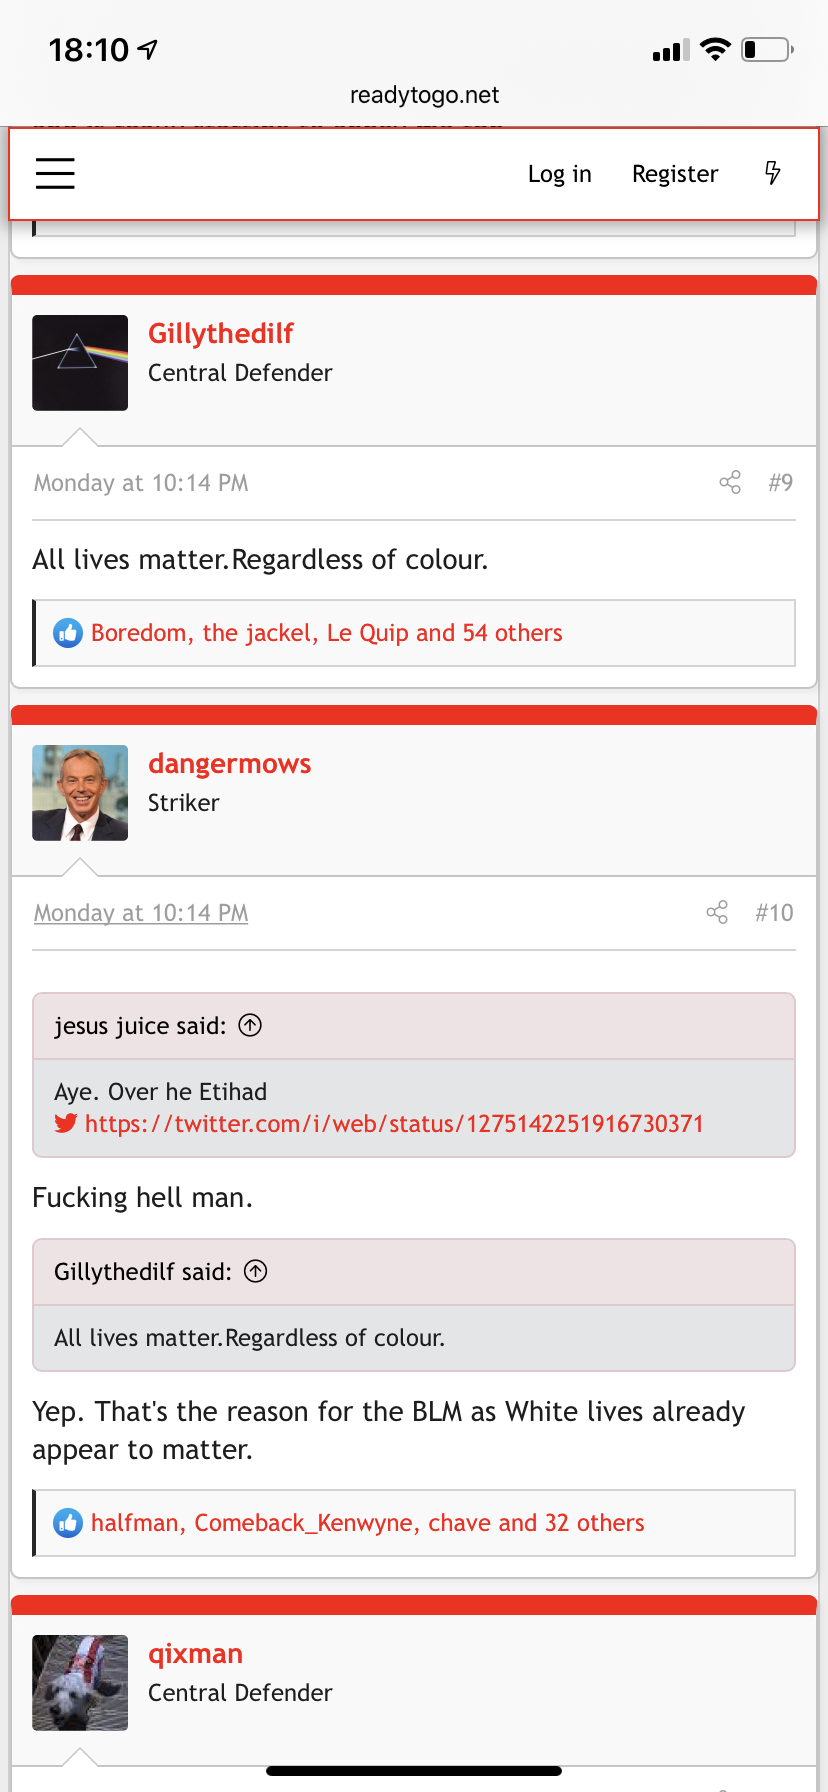Tap 'Central Defender' title under Gillythedilf
Screen dimensions: 828x1792
click(x=240, y=373)
